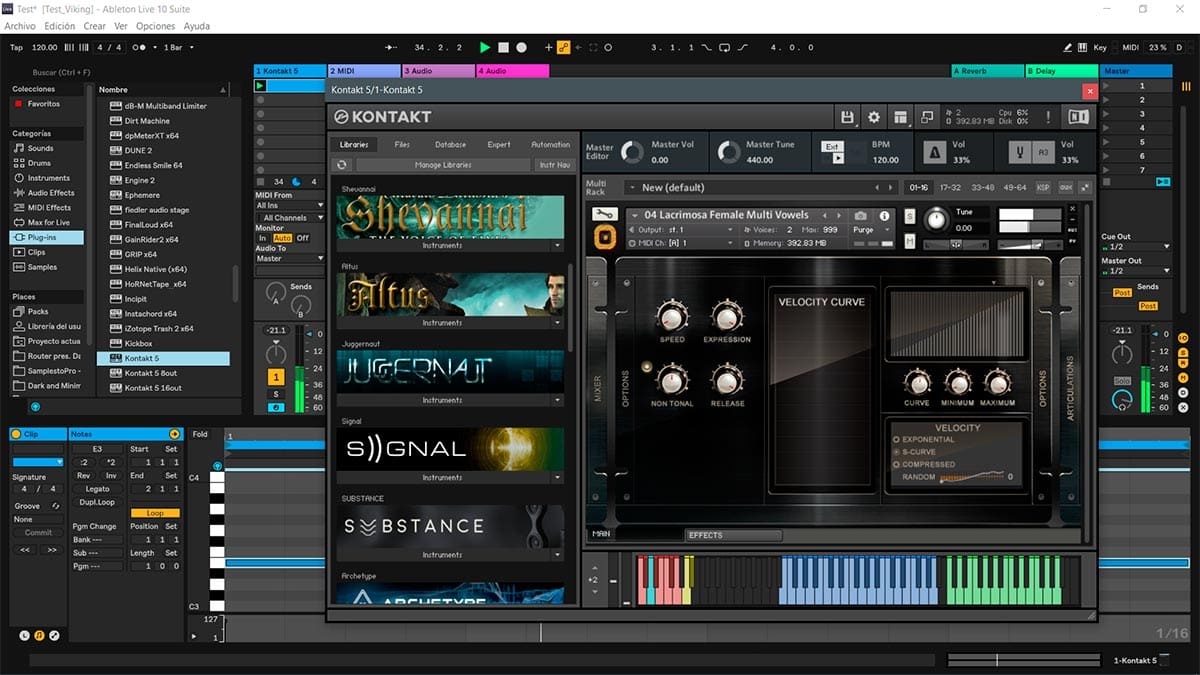The height and width of the screenshot is (675, 1200).
Task: Click the Instr Nav button
Action: [554, 165]
